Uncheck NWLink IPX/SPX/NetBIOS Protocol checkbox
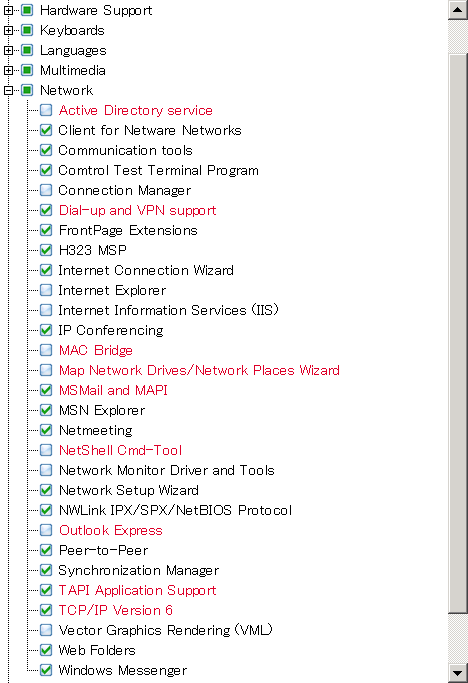Image resolution: width=468 pixels, height=683 pixels. coord(46,510)
